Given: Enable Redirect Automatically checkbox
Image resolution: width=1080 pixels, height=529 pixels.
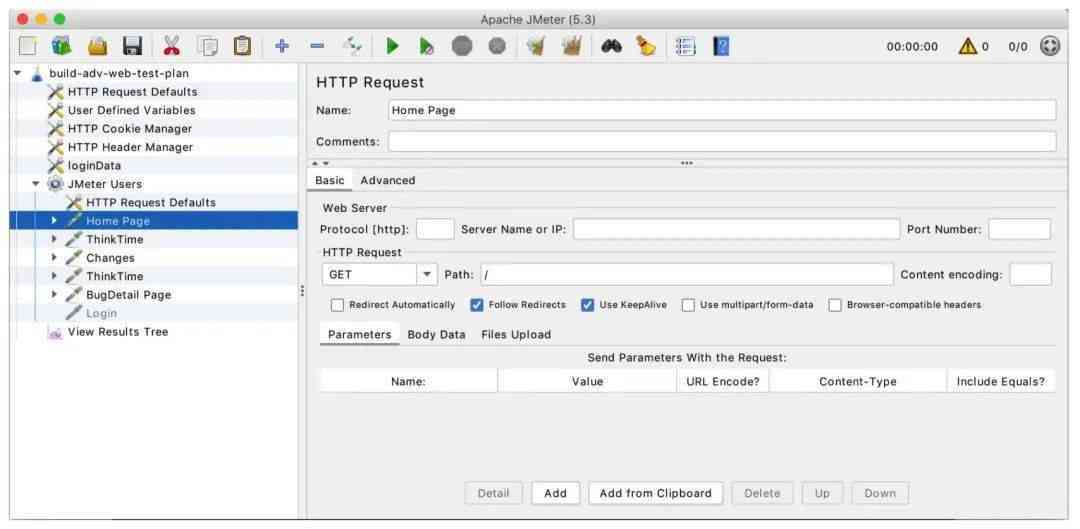Looking at the screenshot, I should (x=338, y=305).
